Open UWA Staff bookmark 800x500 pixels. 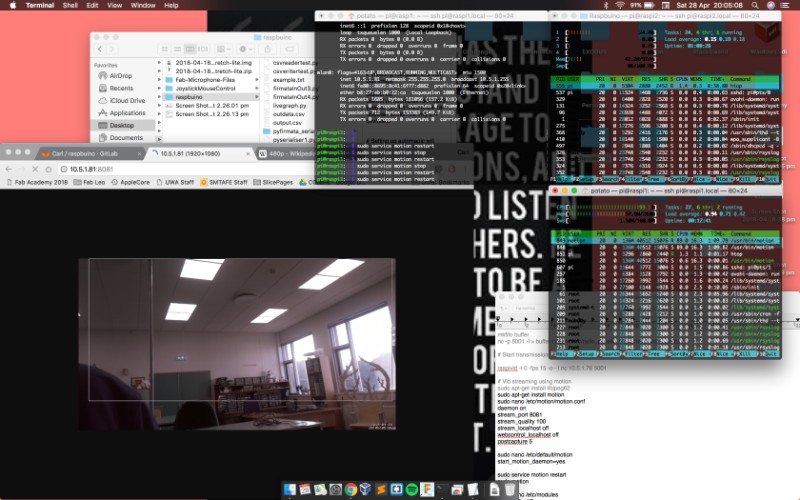pyautogui.click(x=174, y=182)
